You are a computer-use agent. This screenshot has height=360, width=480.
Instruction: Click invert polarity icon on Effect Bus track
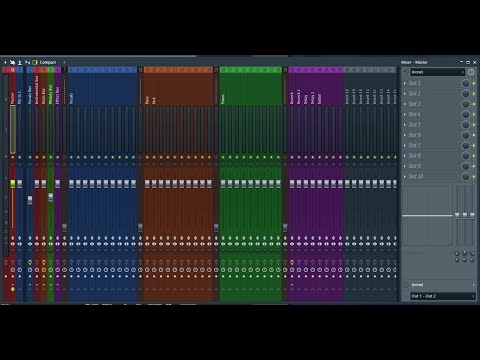click(x=58, y=238)
